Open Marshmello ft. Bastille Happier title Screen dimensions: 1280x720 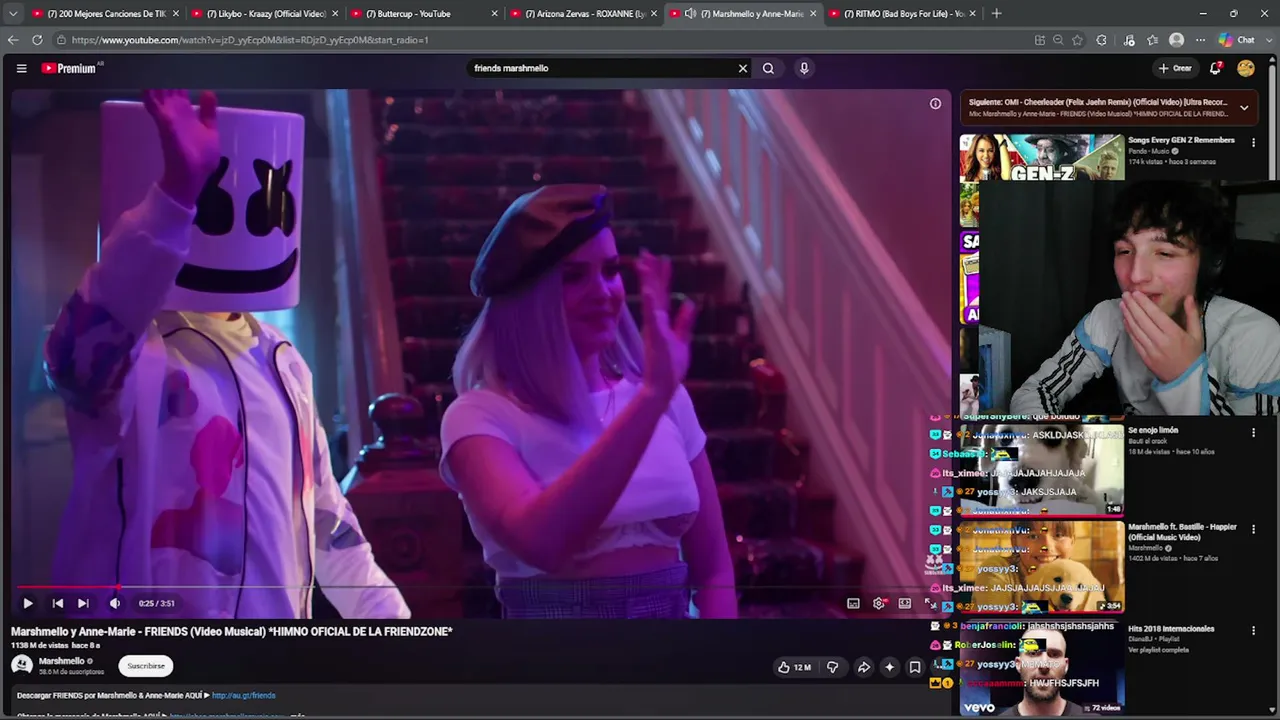pos(1182,532)
